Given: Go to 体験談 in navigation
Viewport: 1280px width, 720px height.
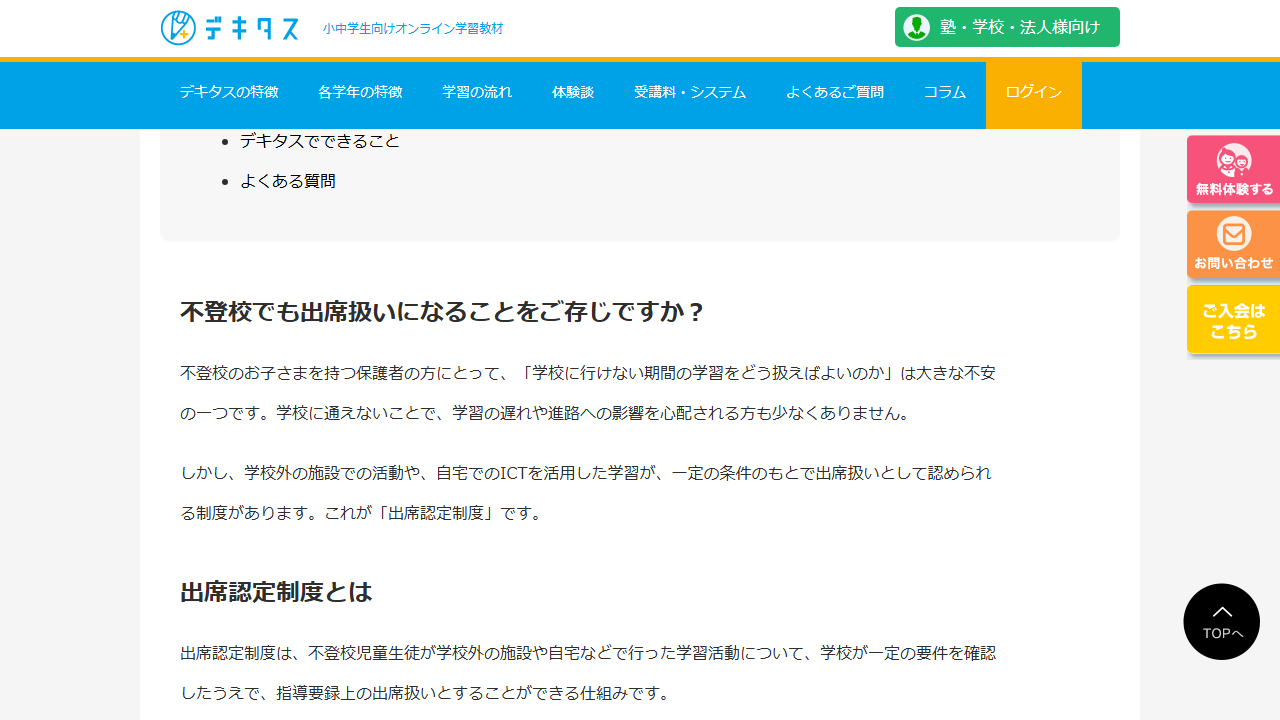Looking at the screenshot, I should coord(573,92).
